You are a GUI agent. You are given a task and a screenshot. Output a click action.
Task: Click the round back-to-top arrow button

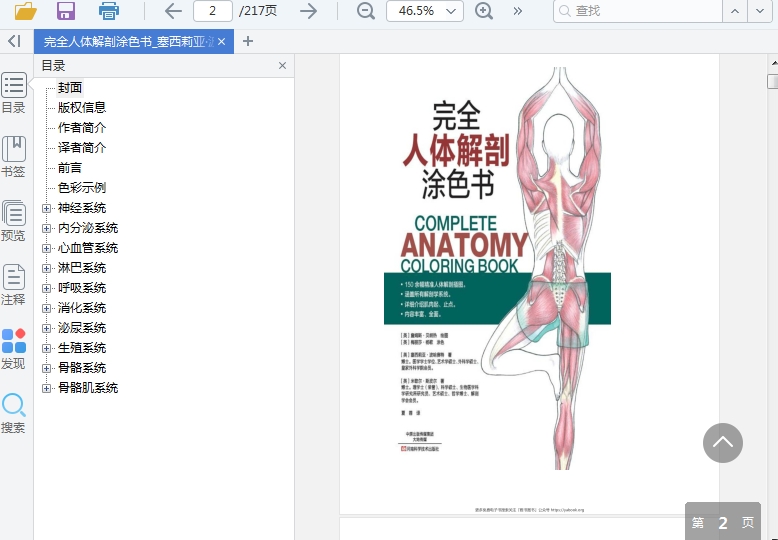pos(722,443)
